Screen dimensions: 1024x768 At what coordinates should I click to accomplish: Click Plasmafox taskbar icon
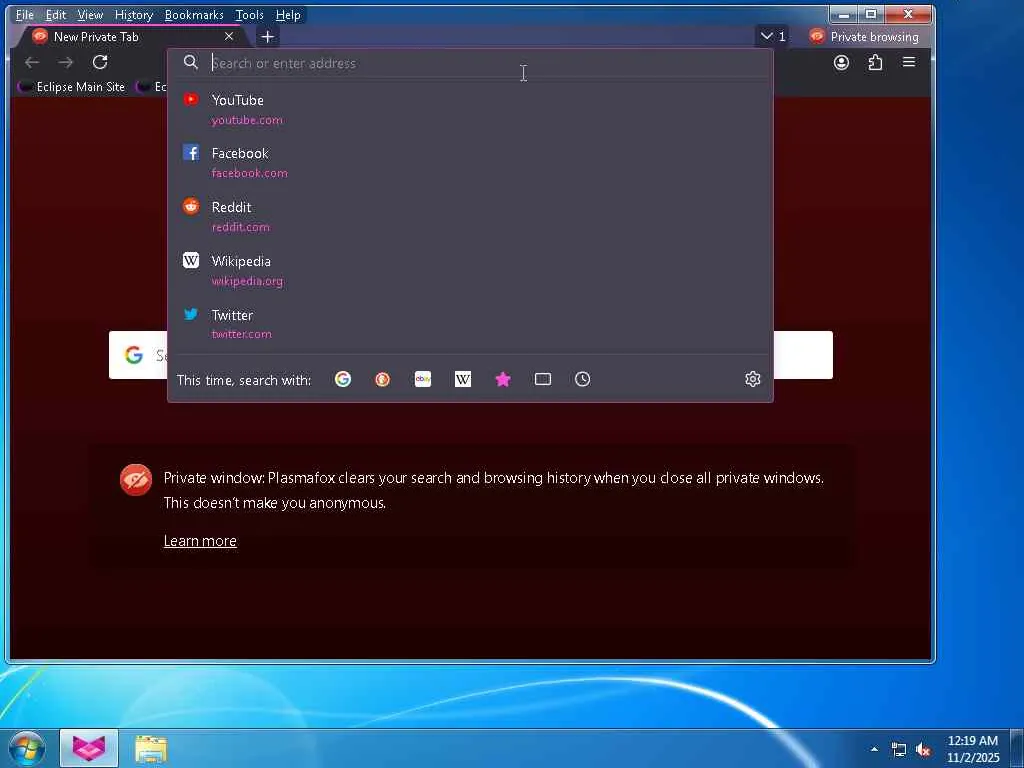coord(89,748)
